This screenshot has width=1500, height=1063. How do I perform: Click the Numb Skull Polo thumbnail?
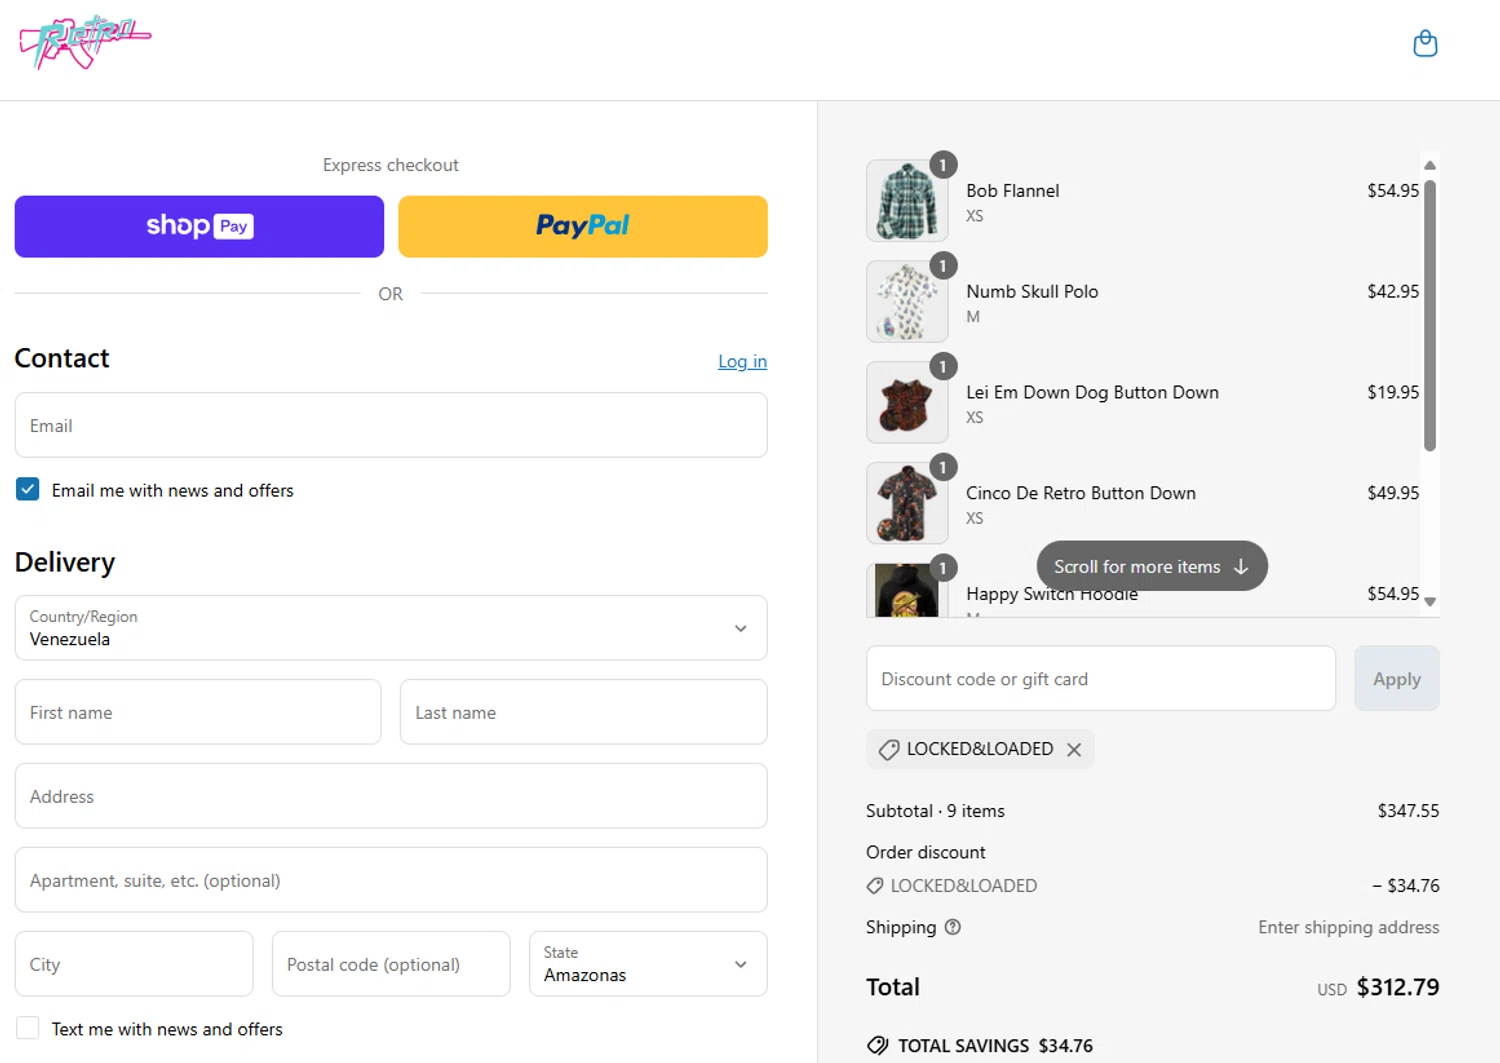pyautogui.click(x=907, y=302)
